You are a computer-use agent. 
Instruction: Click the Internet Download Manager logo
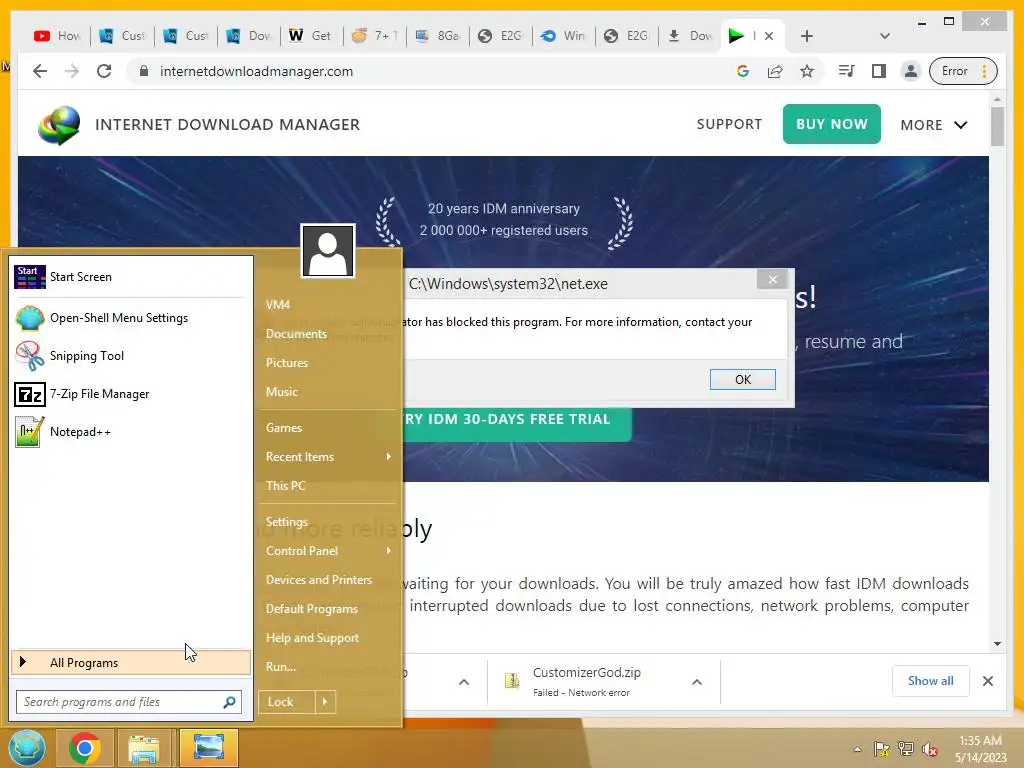tap(59, 125)
